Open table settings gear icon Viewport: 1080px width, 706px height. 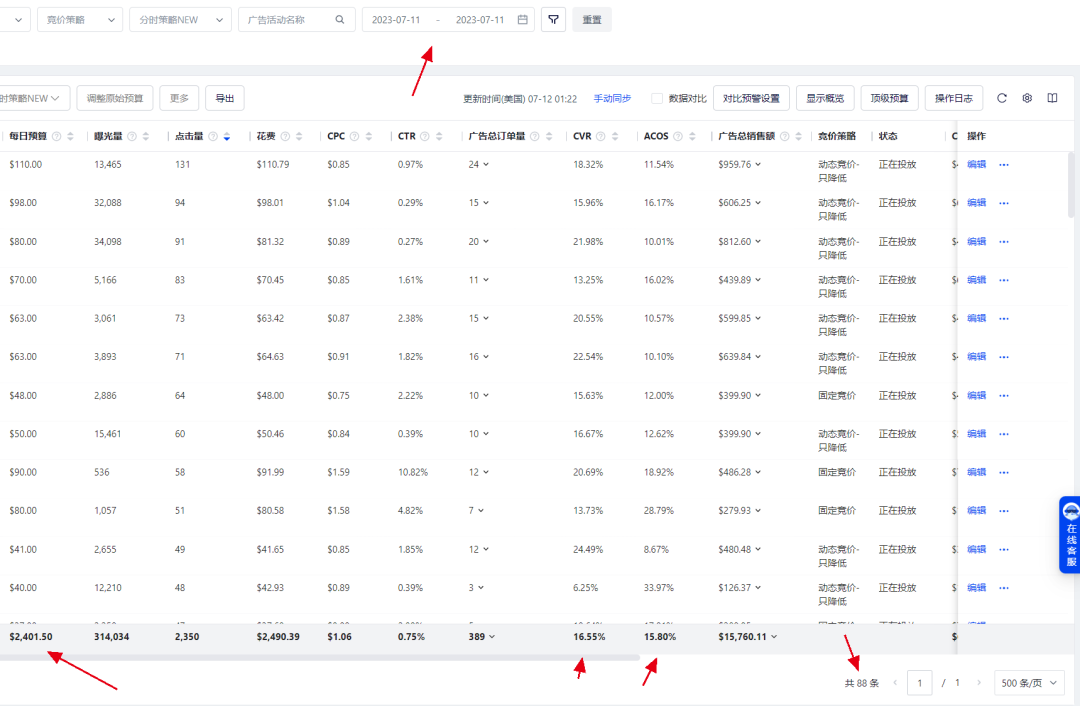point(1027,98)
